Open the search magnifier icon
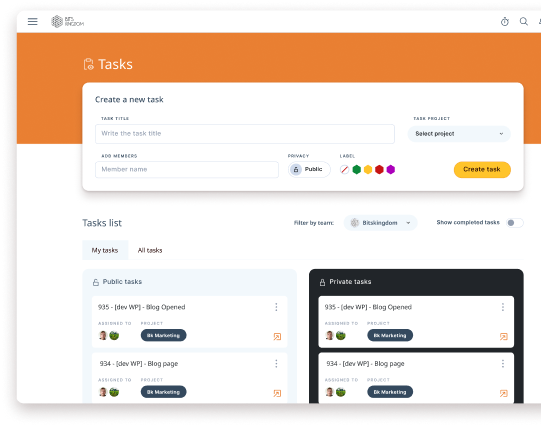The image size is (541, 427). pyautogui.click(x=523, y=21)
